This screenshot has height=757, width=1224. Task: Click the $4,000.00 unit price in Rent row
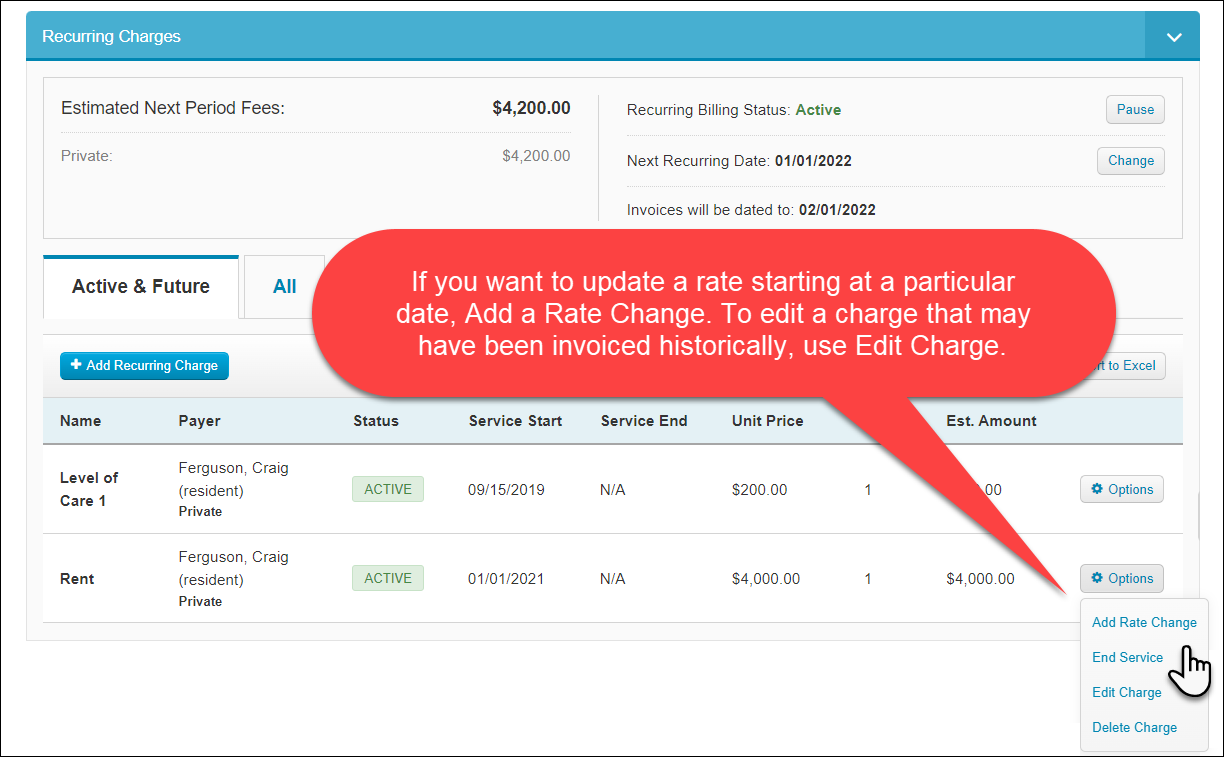766,579
